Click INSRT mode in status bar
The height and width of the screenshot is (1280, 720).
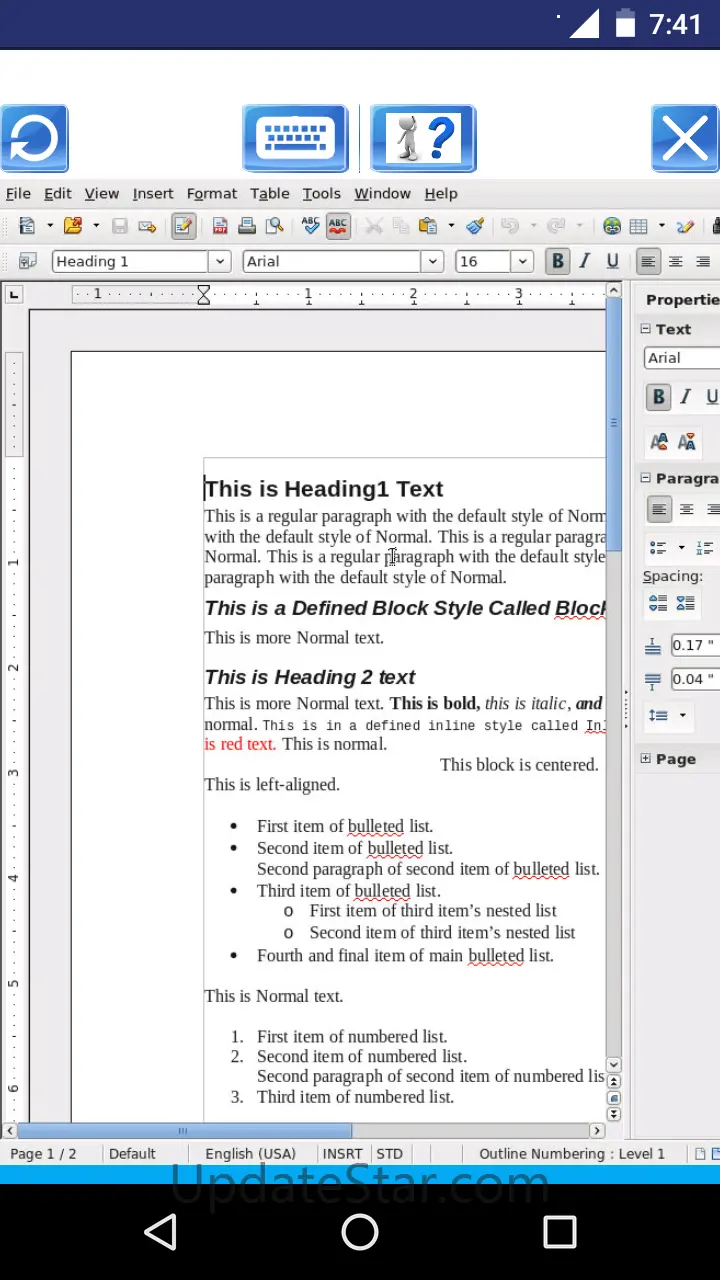coord(342,1154)
